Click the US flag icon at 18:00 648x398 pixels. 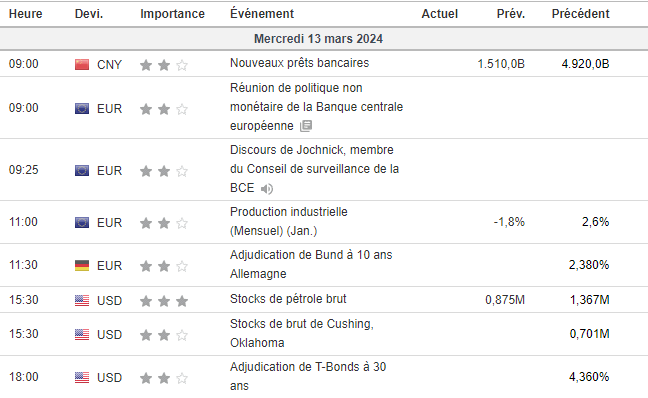point(82,377)
